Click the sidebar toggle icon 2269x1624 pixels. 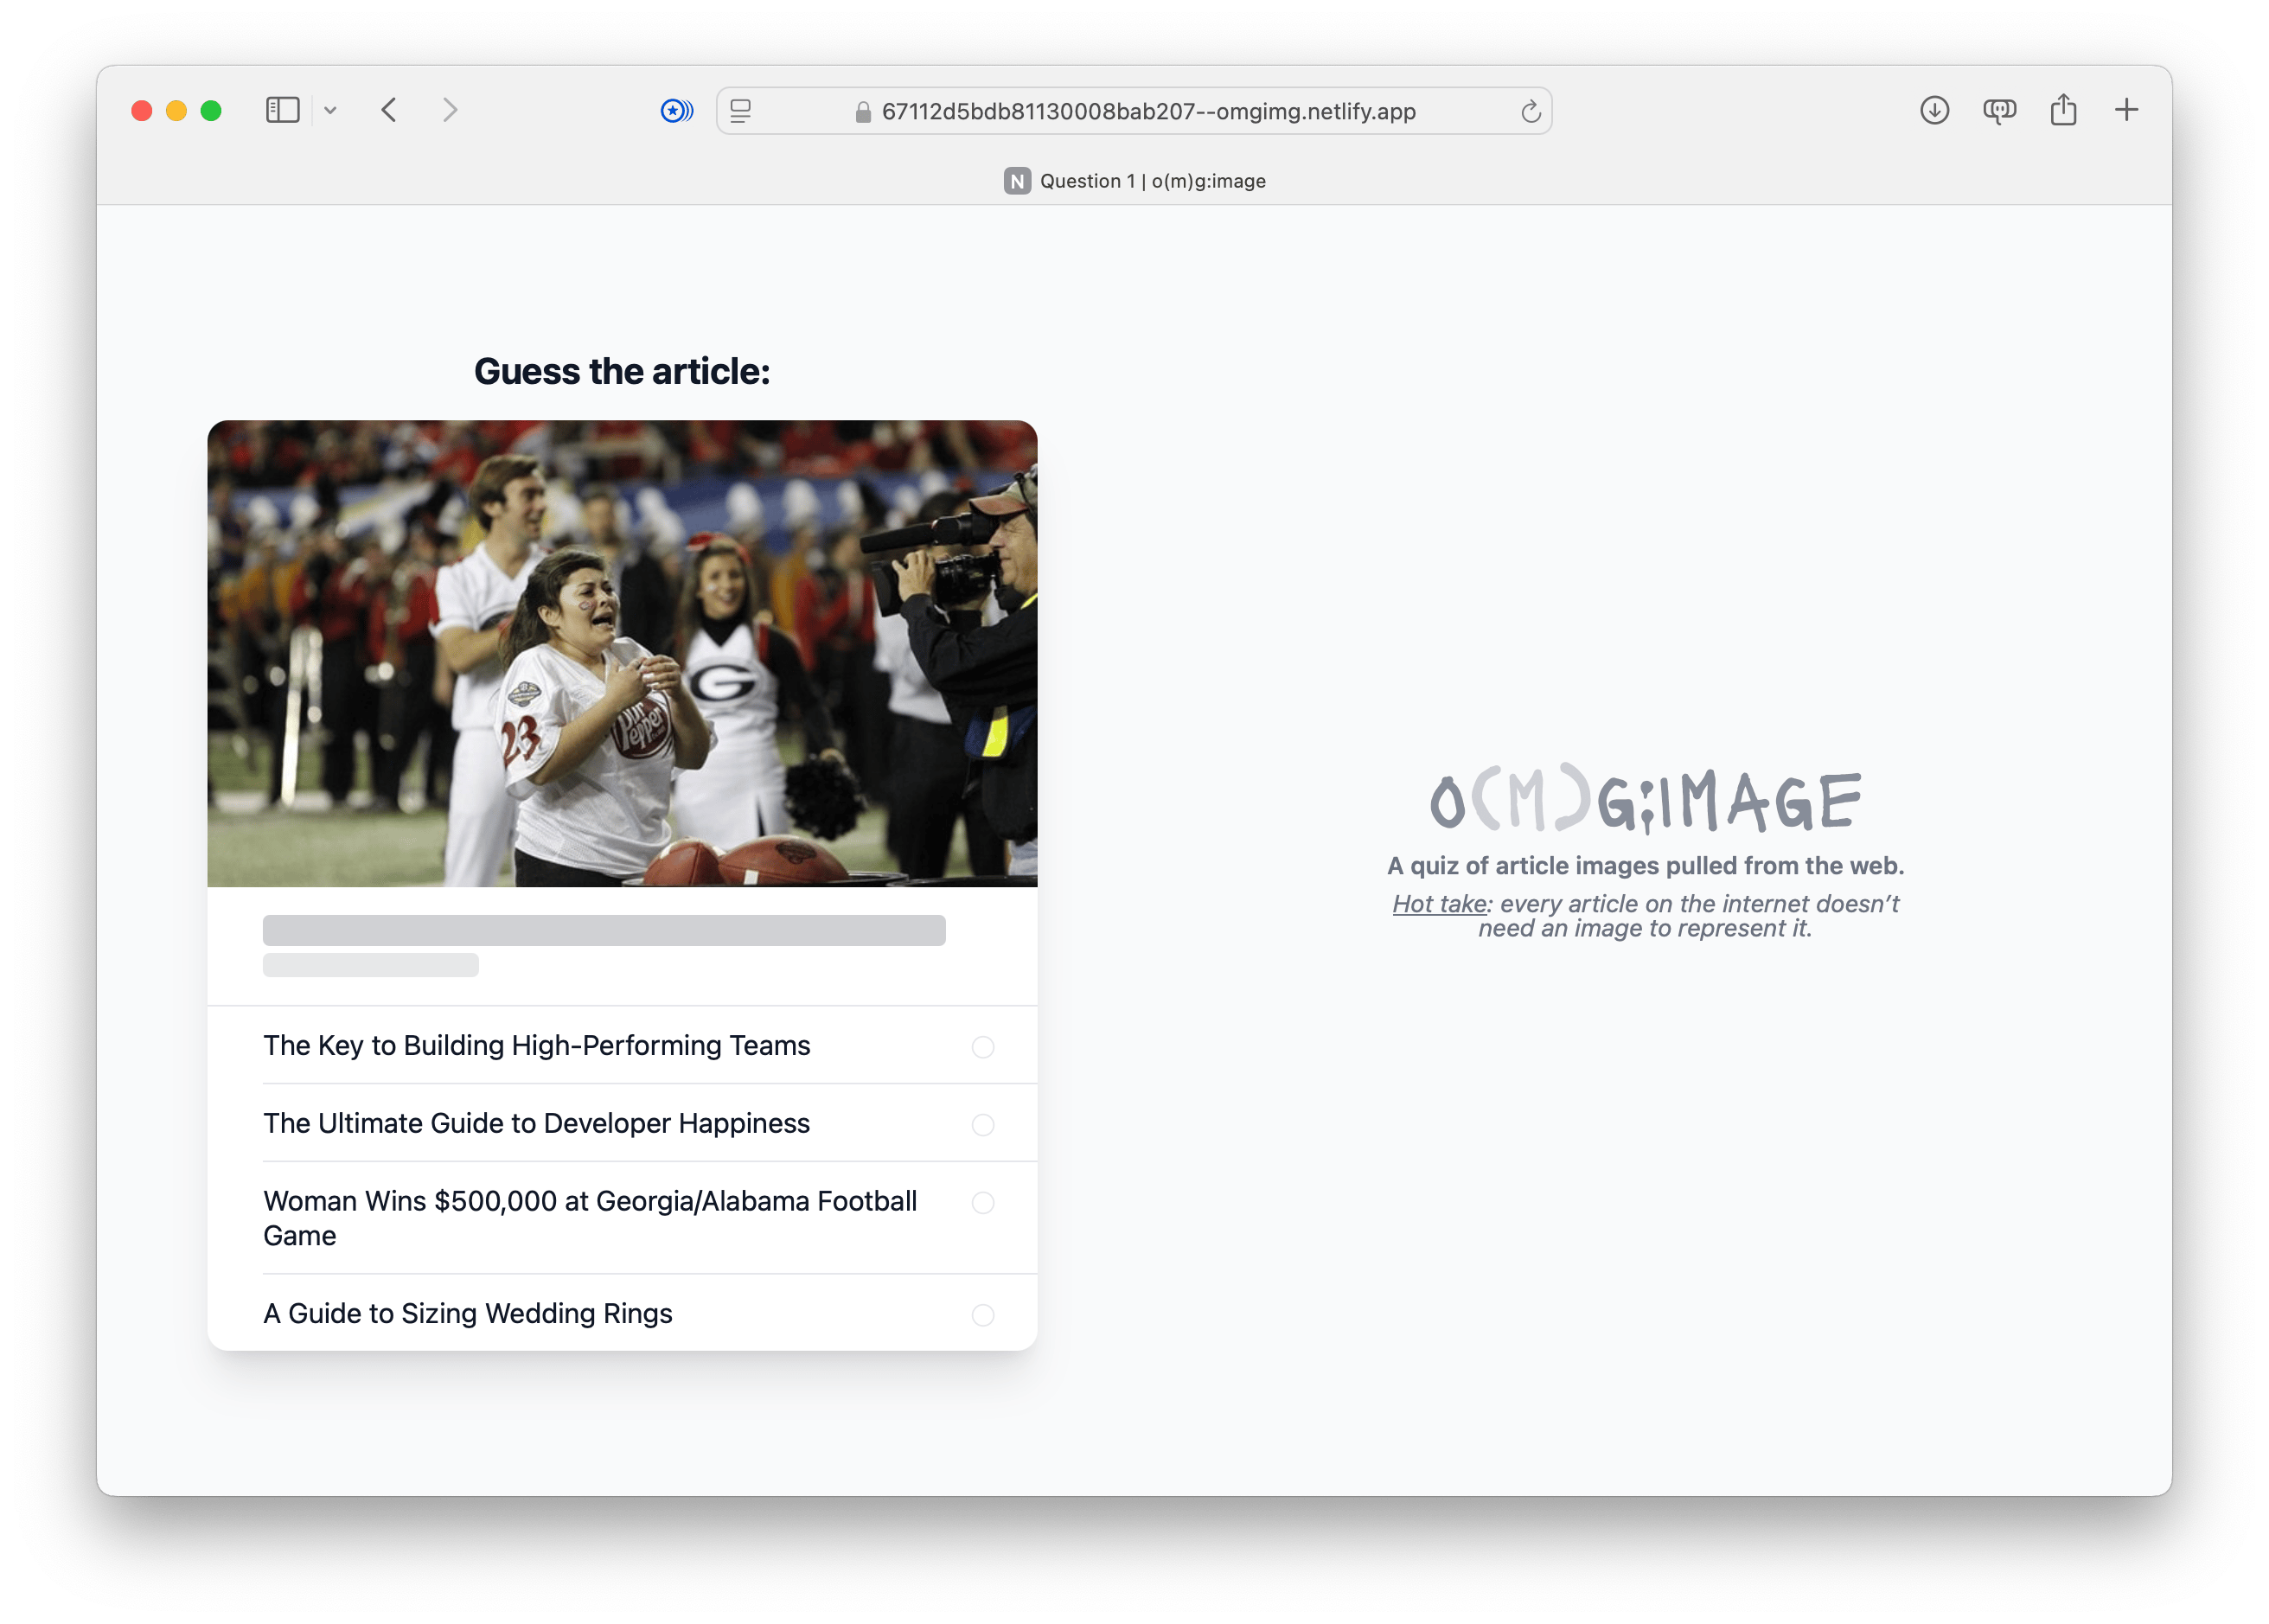(x=283, y=109)
